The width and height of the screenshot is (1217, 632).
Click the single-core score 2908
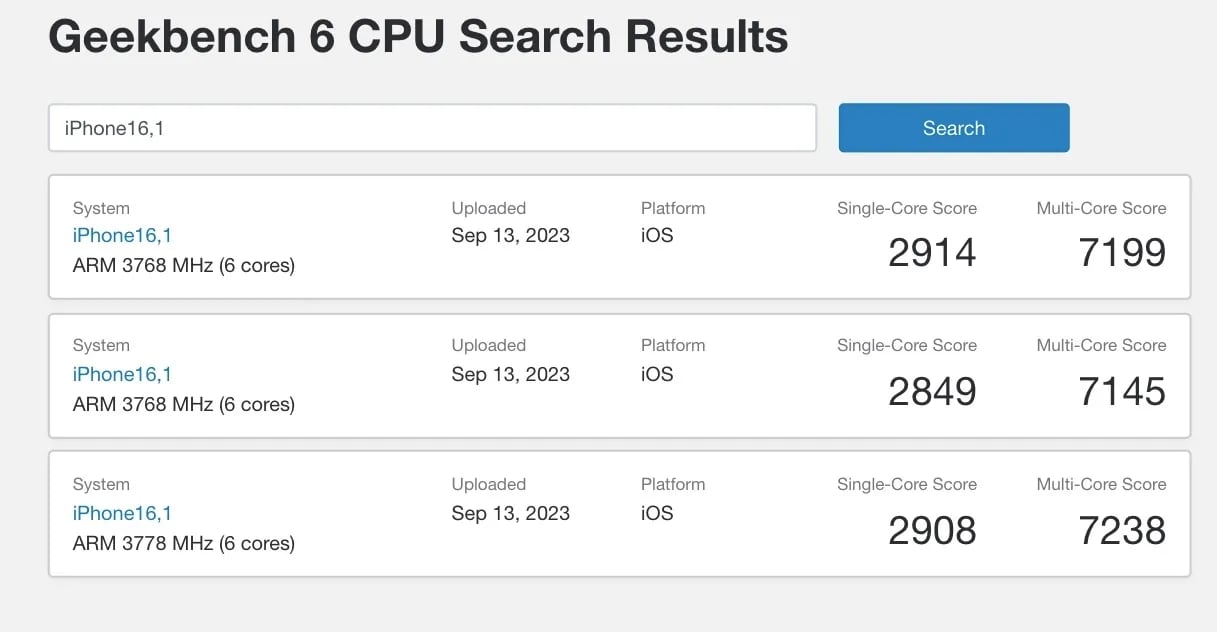[931, 530]
